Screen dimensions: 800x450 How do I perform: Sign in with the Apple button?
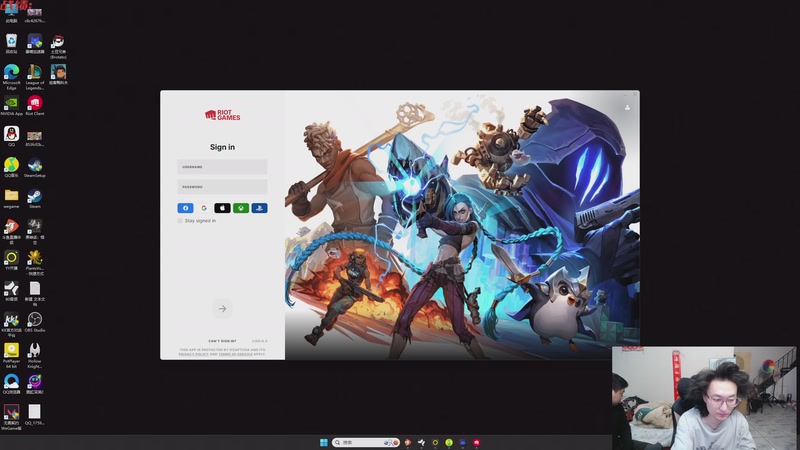pyautogui.click(x=222, y=208)
